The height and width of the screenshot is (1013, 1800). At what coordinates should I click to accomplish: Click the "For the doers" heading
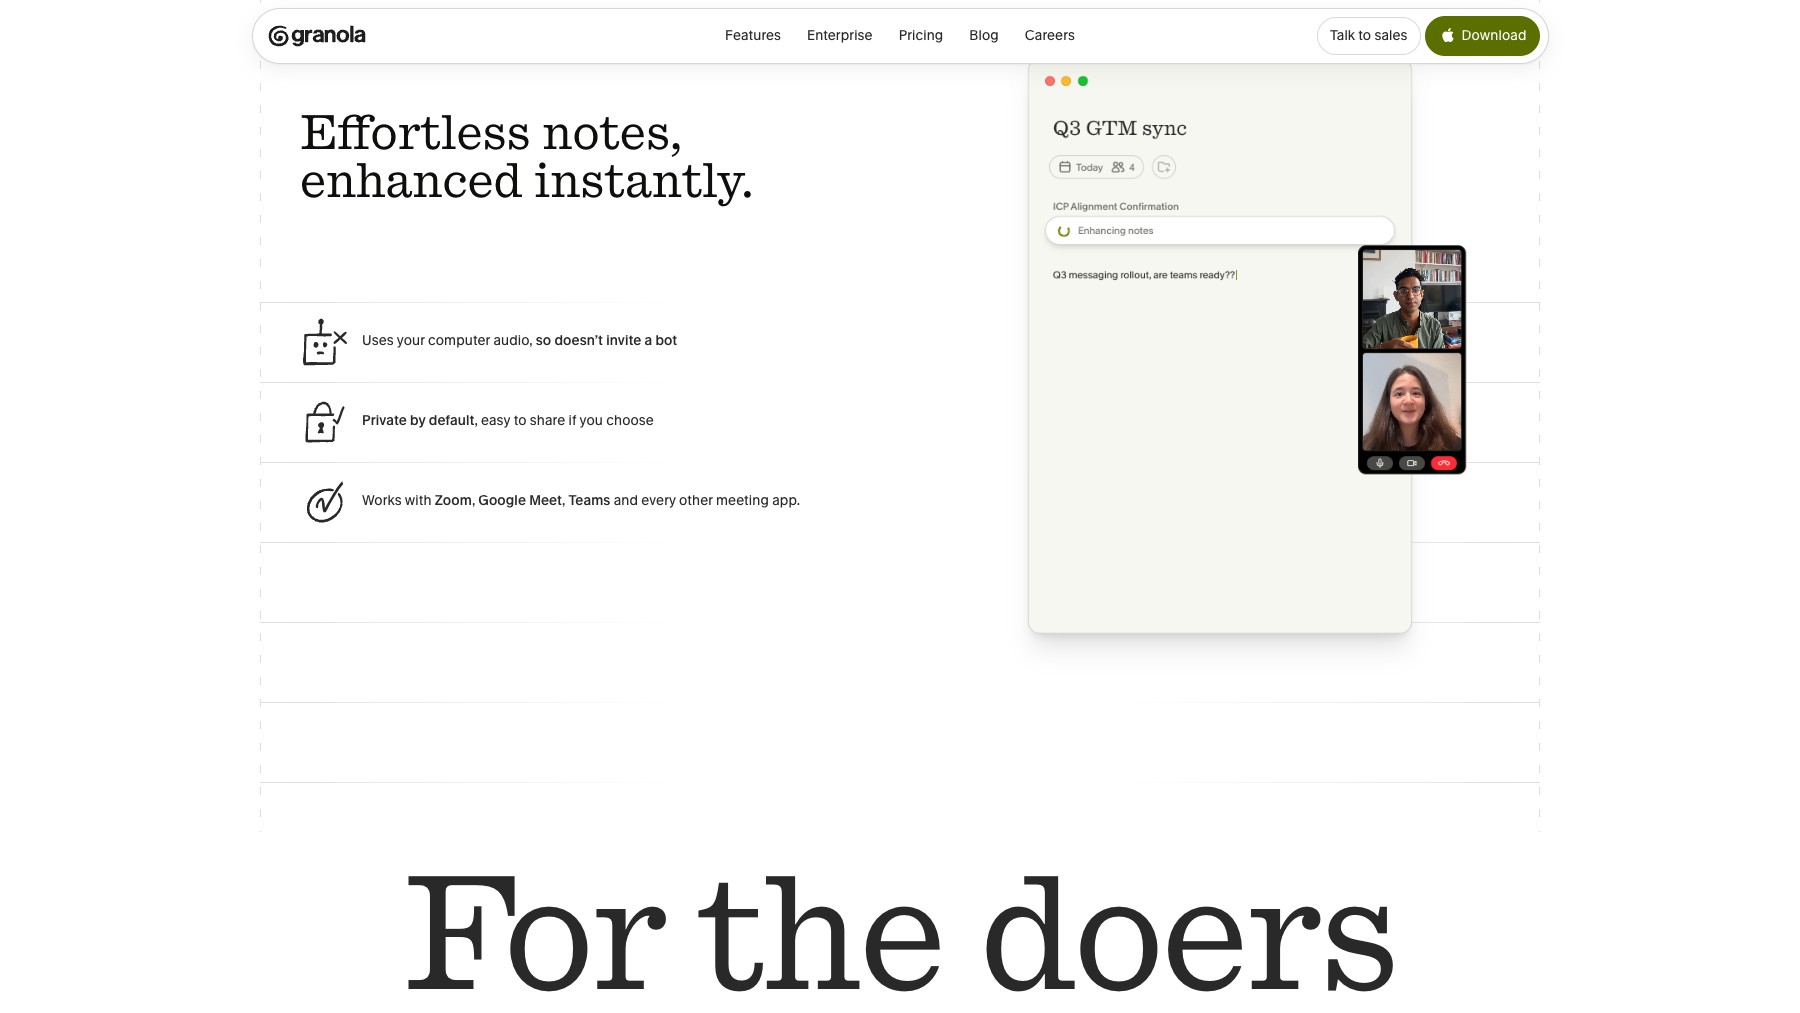[x=900, y=933]
